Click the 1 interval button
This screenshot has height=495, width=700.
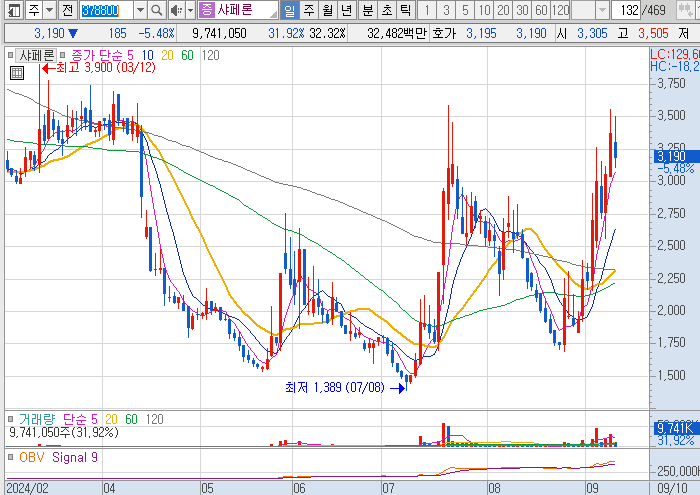(427, 10)
